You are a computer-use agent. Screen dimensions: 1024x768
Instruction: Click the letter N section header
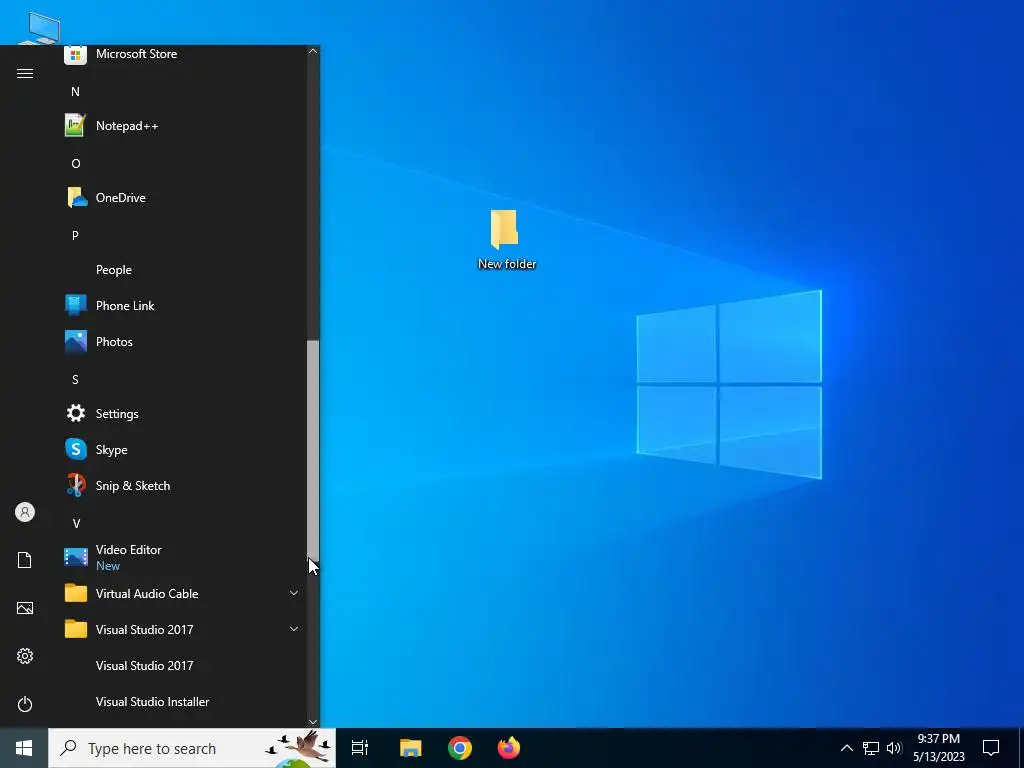point(75,91)
